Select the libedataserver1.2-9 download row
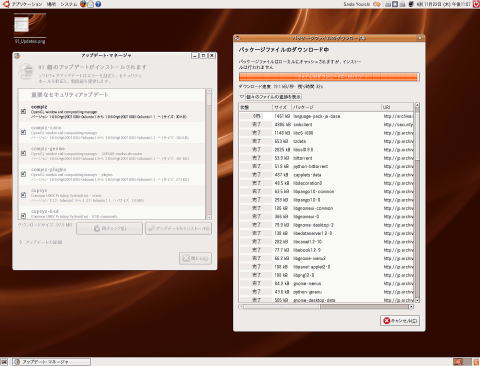This screenshot has width=480, height=366. [326, 233]
